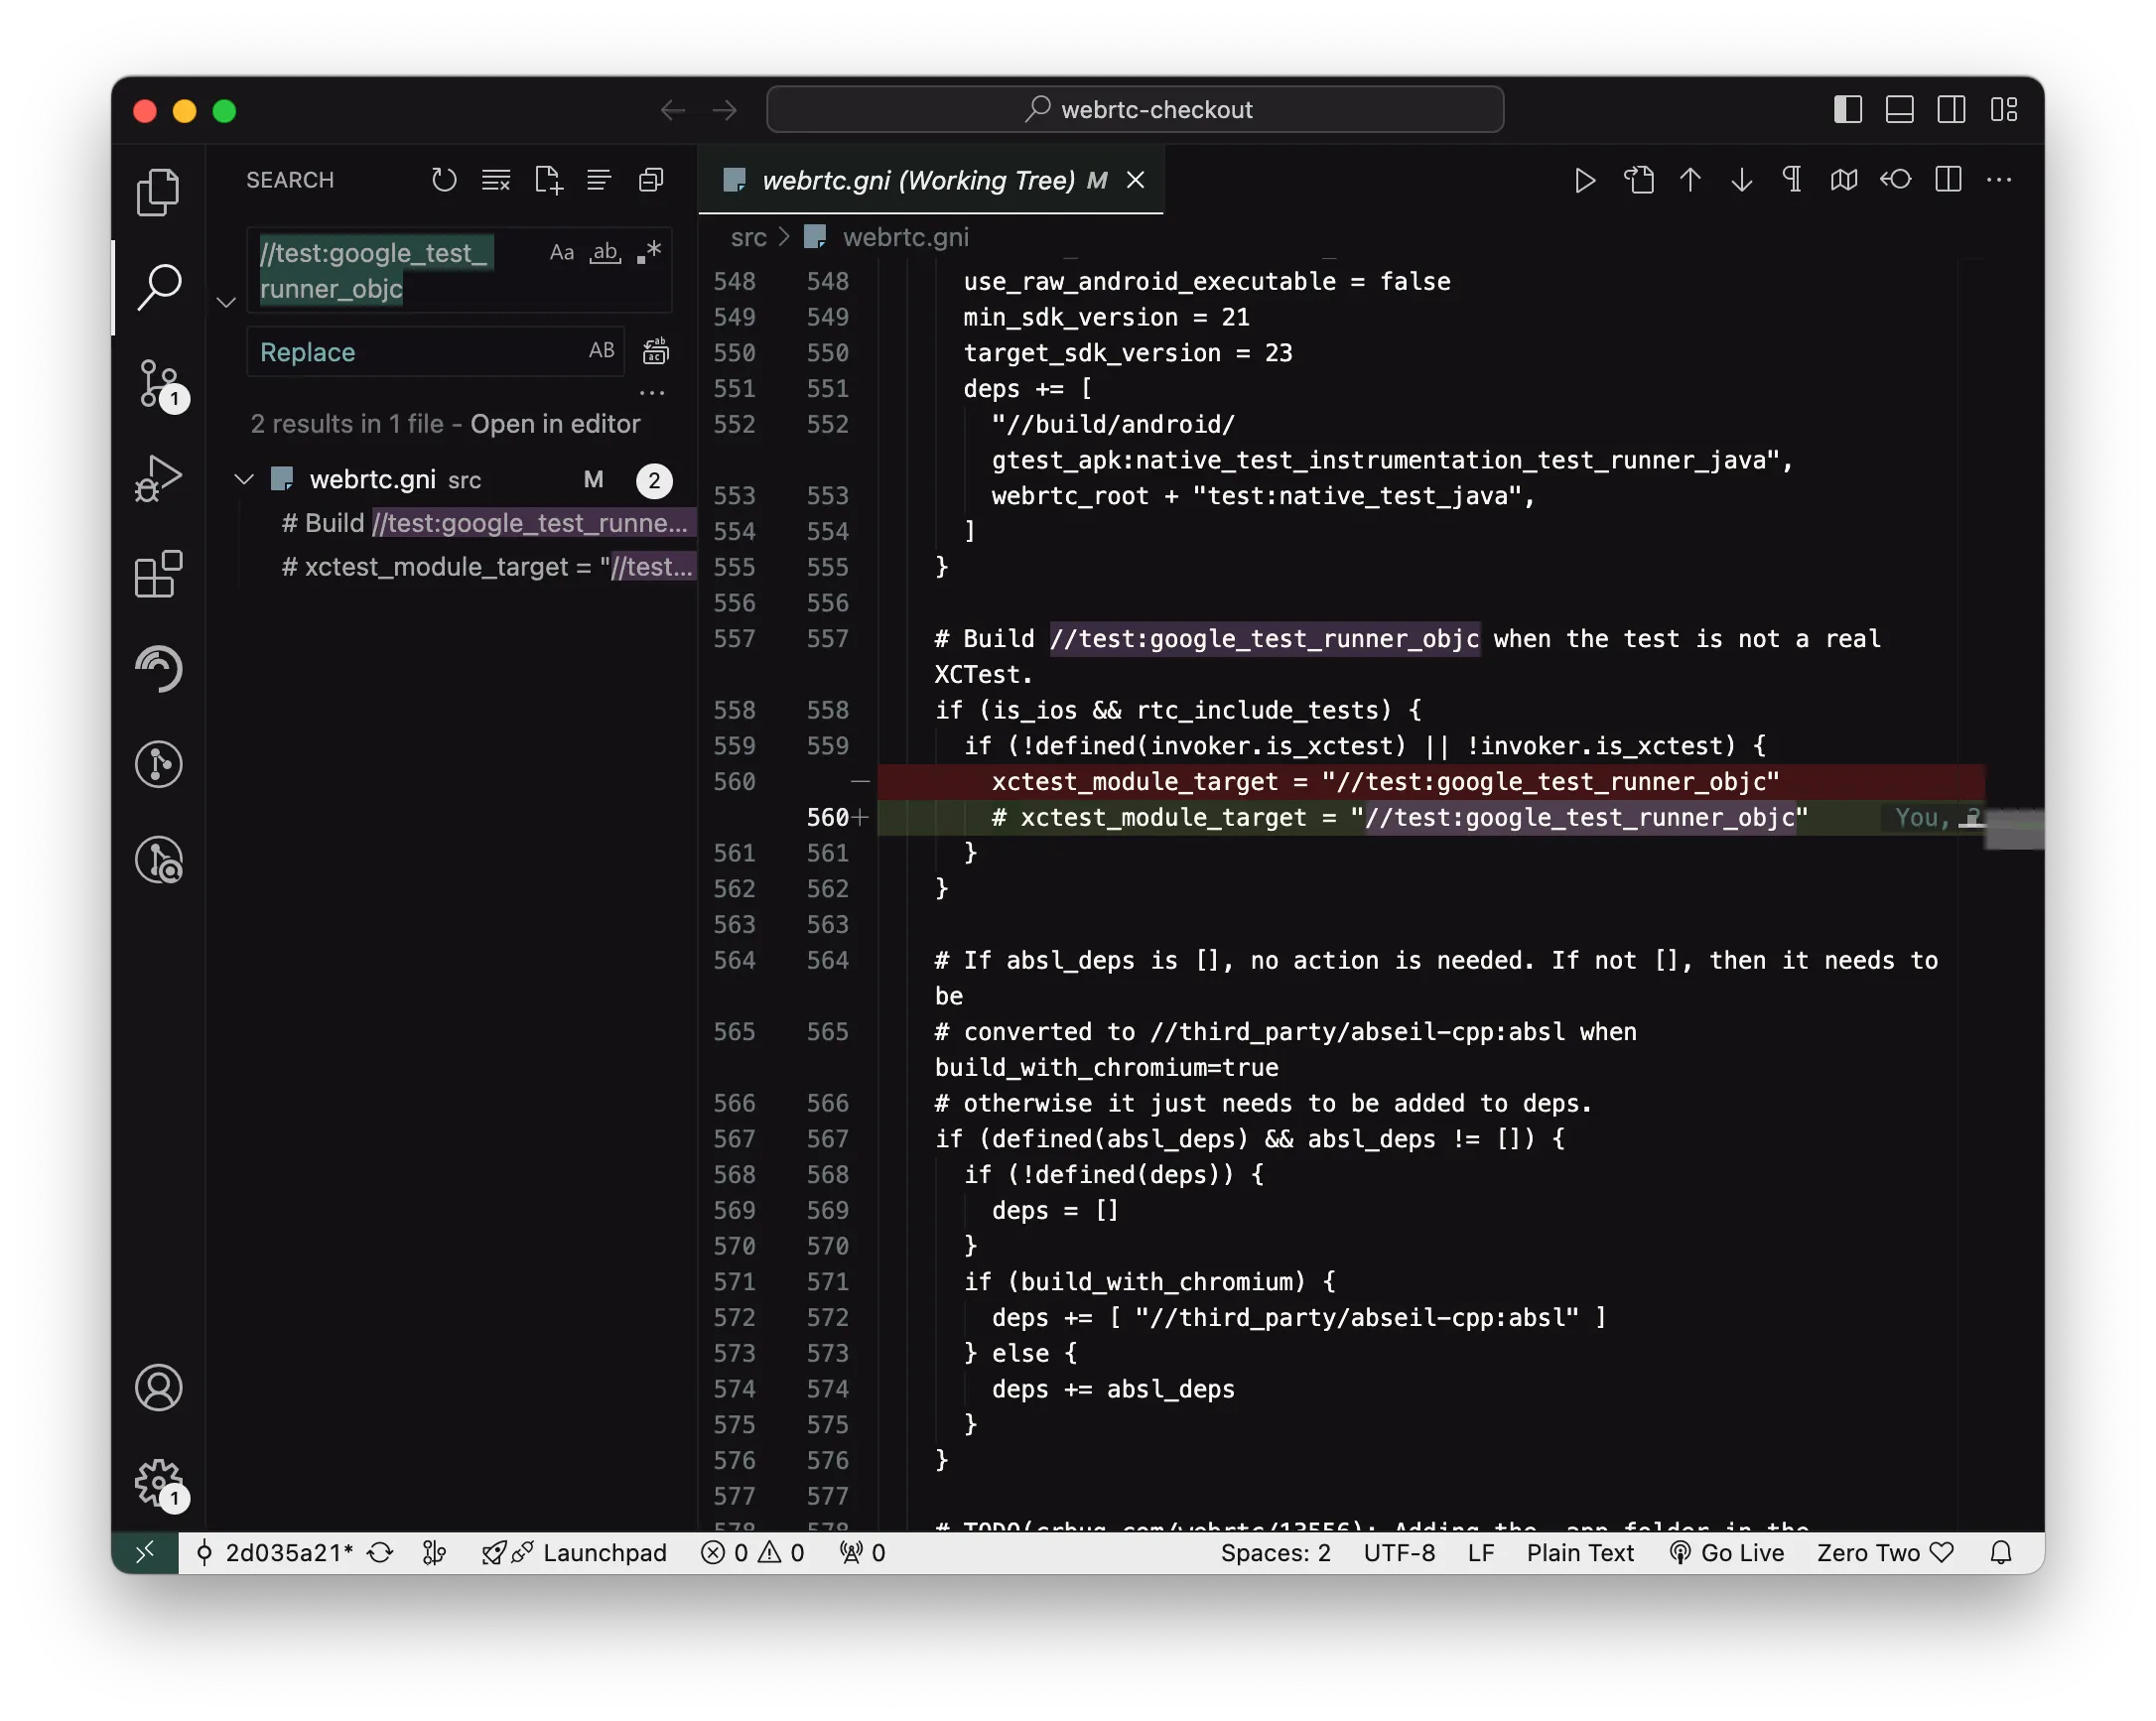
Task: Click the Clear Search Results icon
Action: click(x=496, y=180)
